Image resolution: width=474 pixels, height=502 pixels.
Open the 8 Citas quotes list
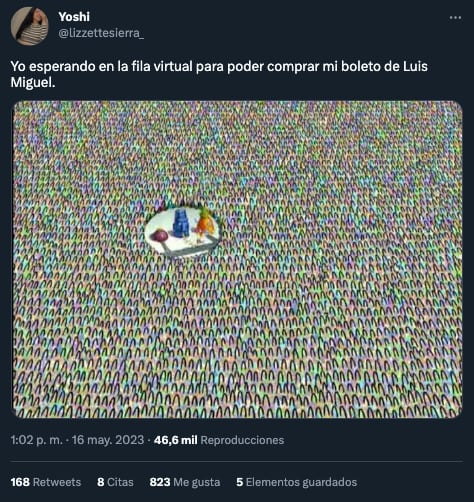point(115,482)
